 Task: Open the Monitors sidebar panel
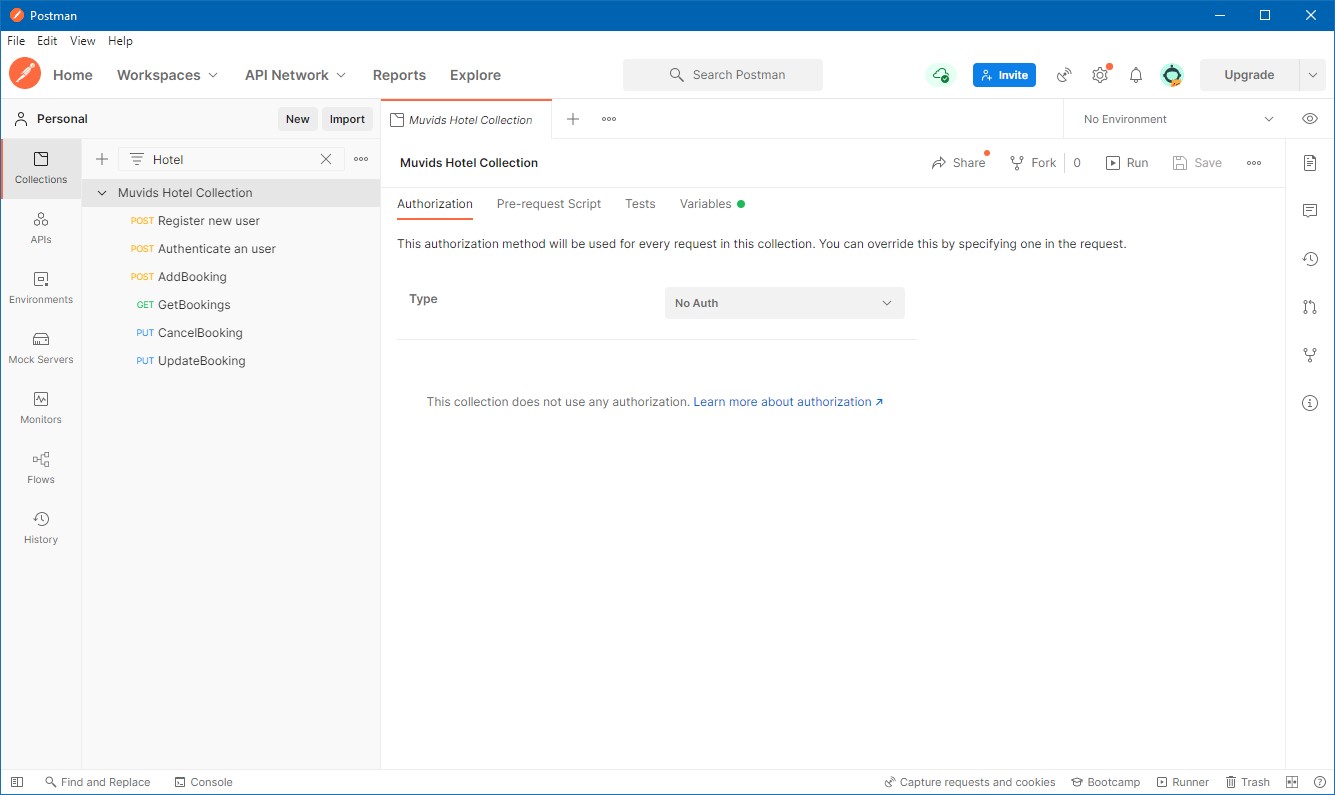[x=41, y=408]
